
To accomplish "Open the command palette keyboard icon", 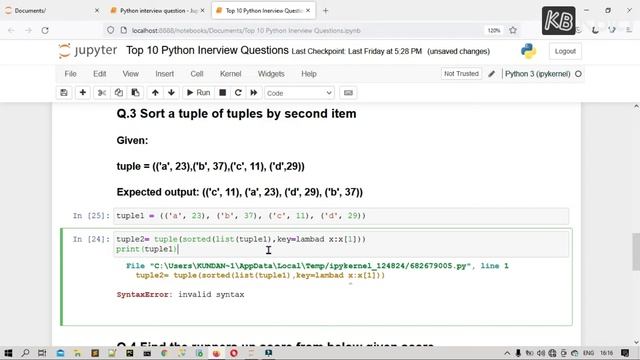I will pyautogui.click(x=348, y=93).
